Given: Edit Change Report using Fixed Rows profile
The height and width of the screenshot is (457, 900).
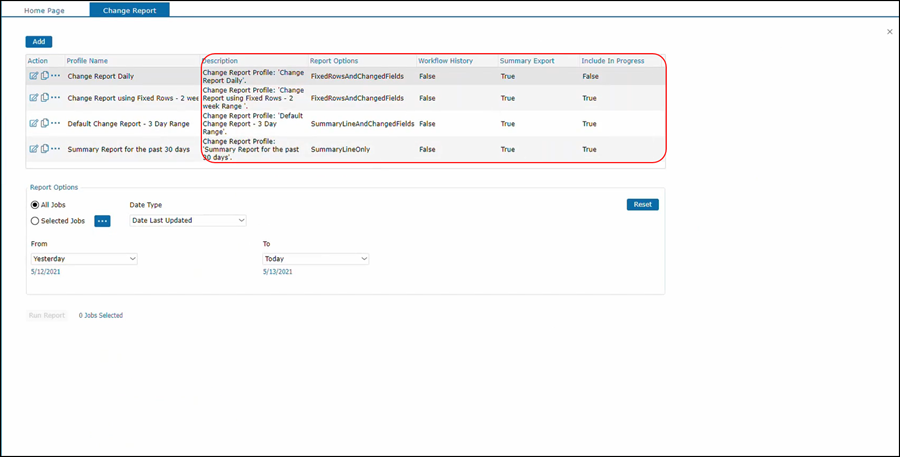Looking at the screenshot, I should (33, 98).
